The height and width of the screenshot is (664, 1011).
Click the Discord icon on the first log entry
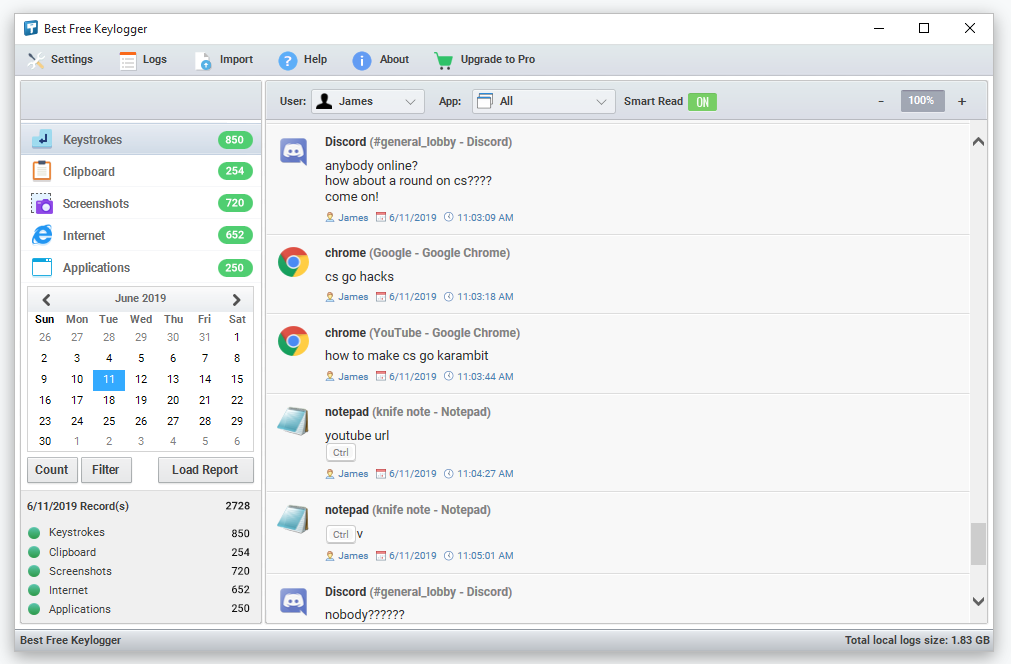tap(292, 151)
